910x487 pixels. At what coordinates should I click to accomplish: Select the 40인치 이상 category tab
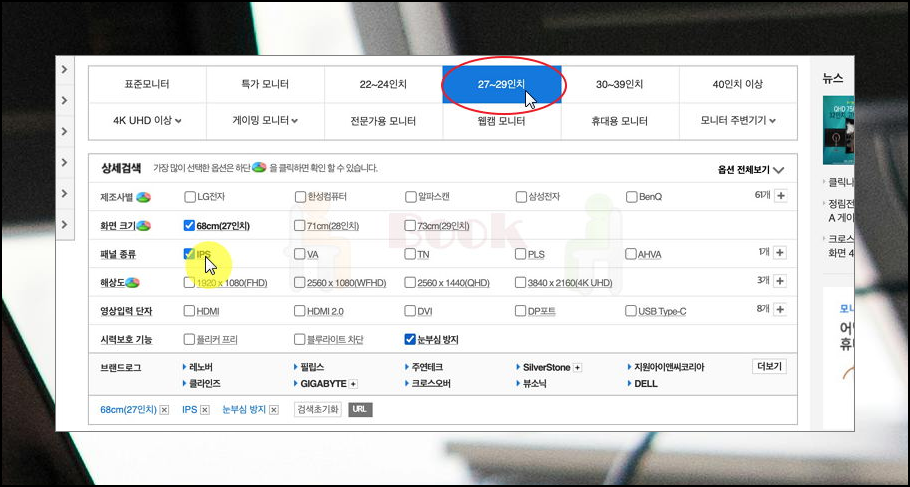(738, 84)
